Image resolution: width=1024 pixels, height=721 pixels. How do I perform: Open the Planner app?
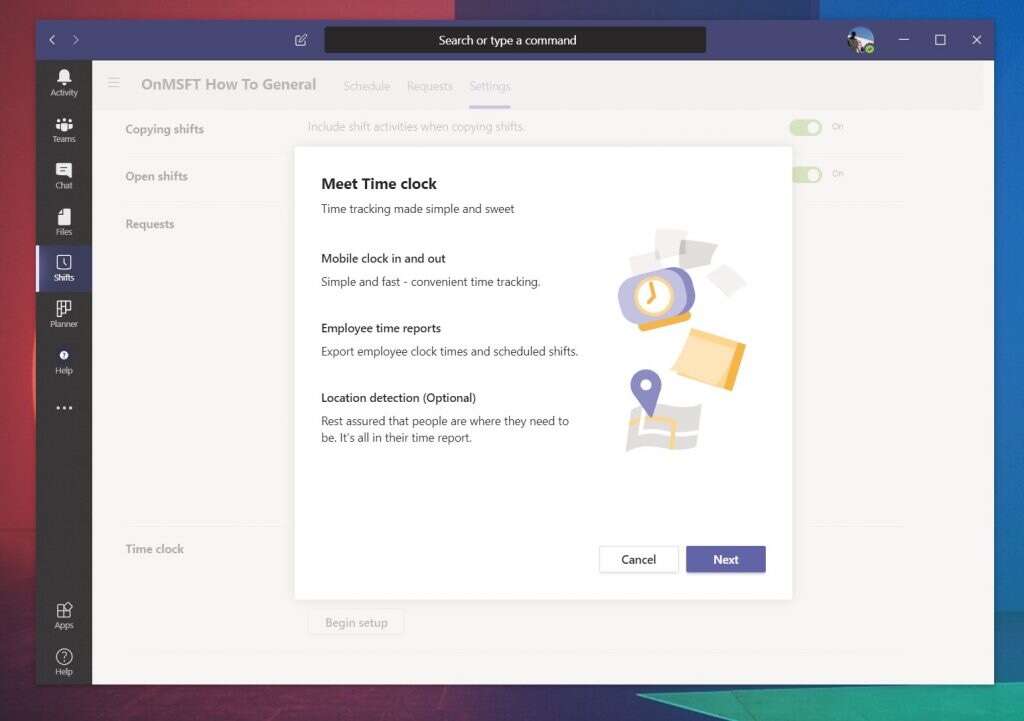pos(63,315)
